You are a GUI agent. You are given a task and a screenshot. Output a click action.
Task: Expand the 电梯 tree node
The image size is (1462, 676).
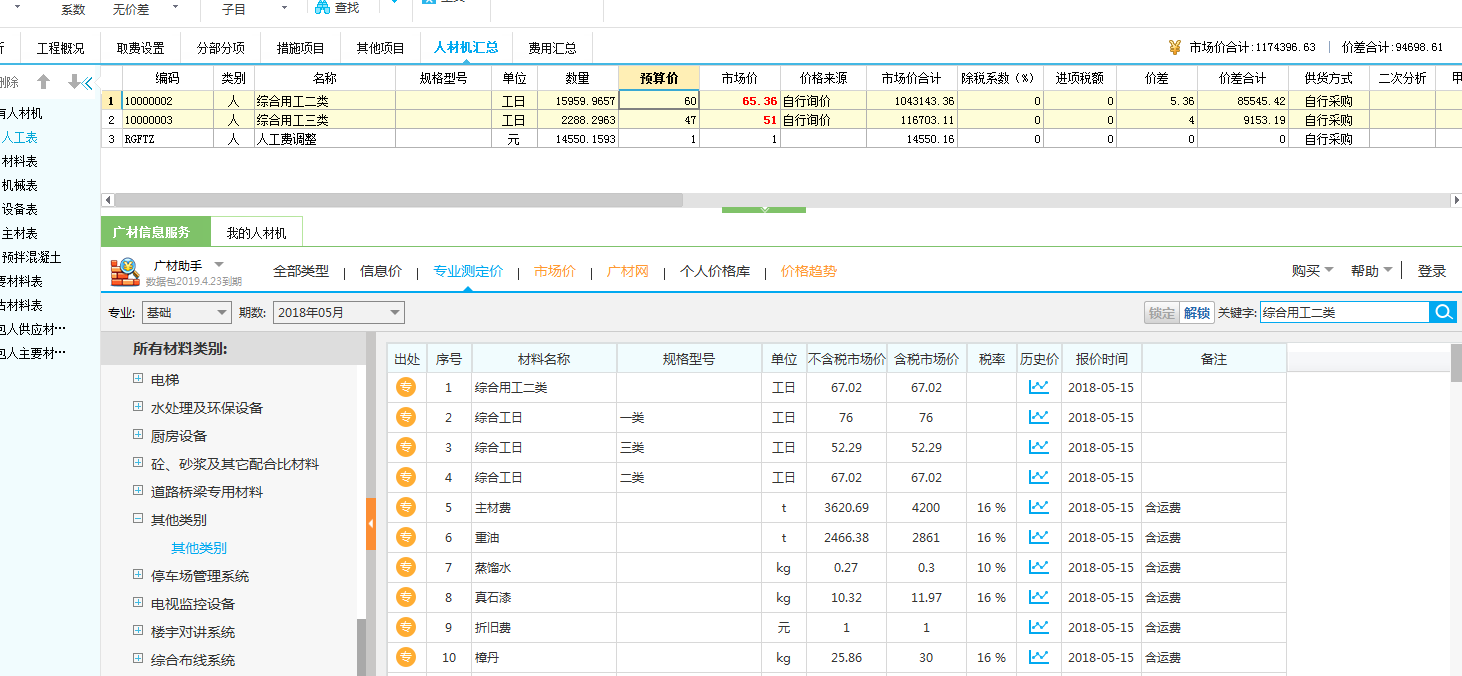pos(138,379)
